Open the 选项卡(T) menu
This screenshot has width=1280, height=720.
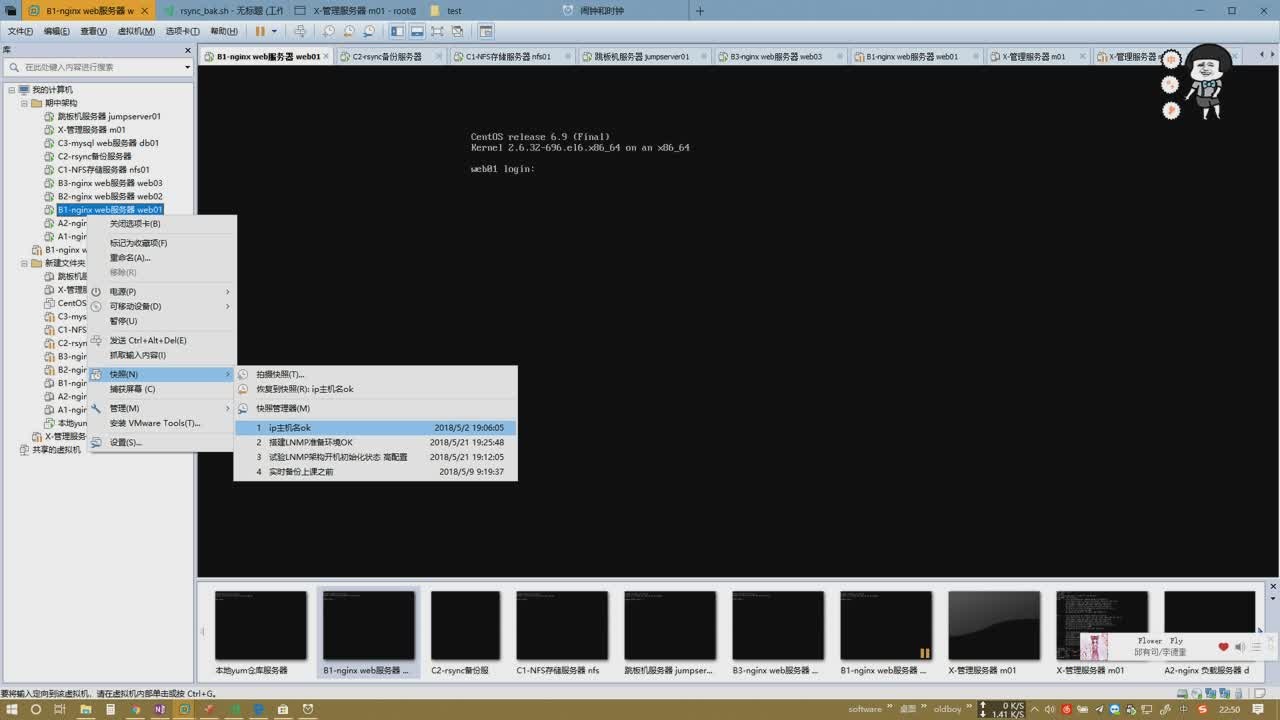click(x=182, y=31)
